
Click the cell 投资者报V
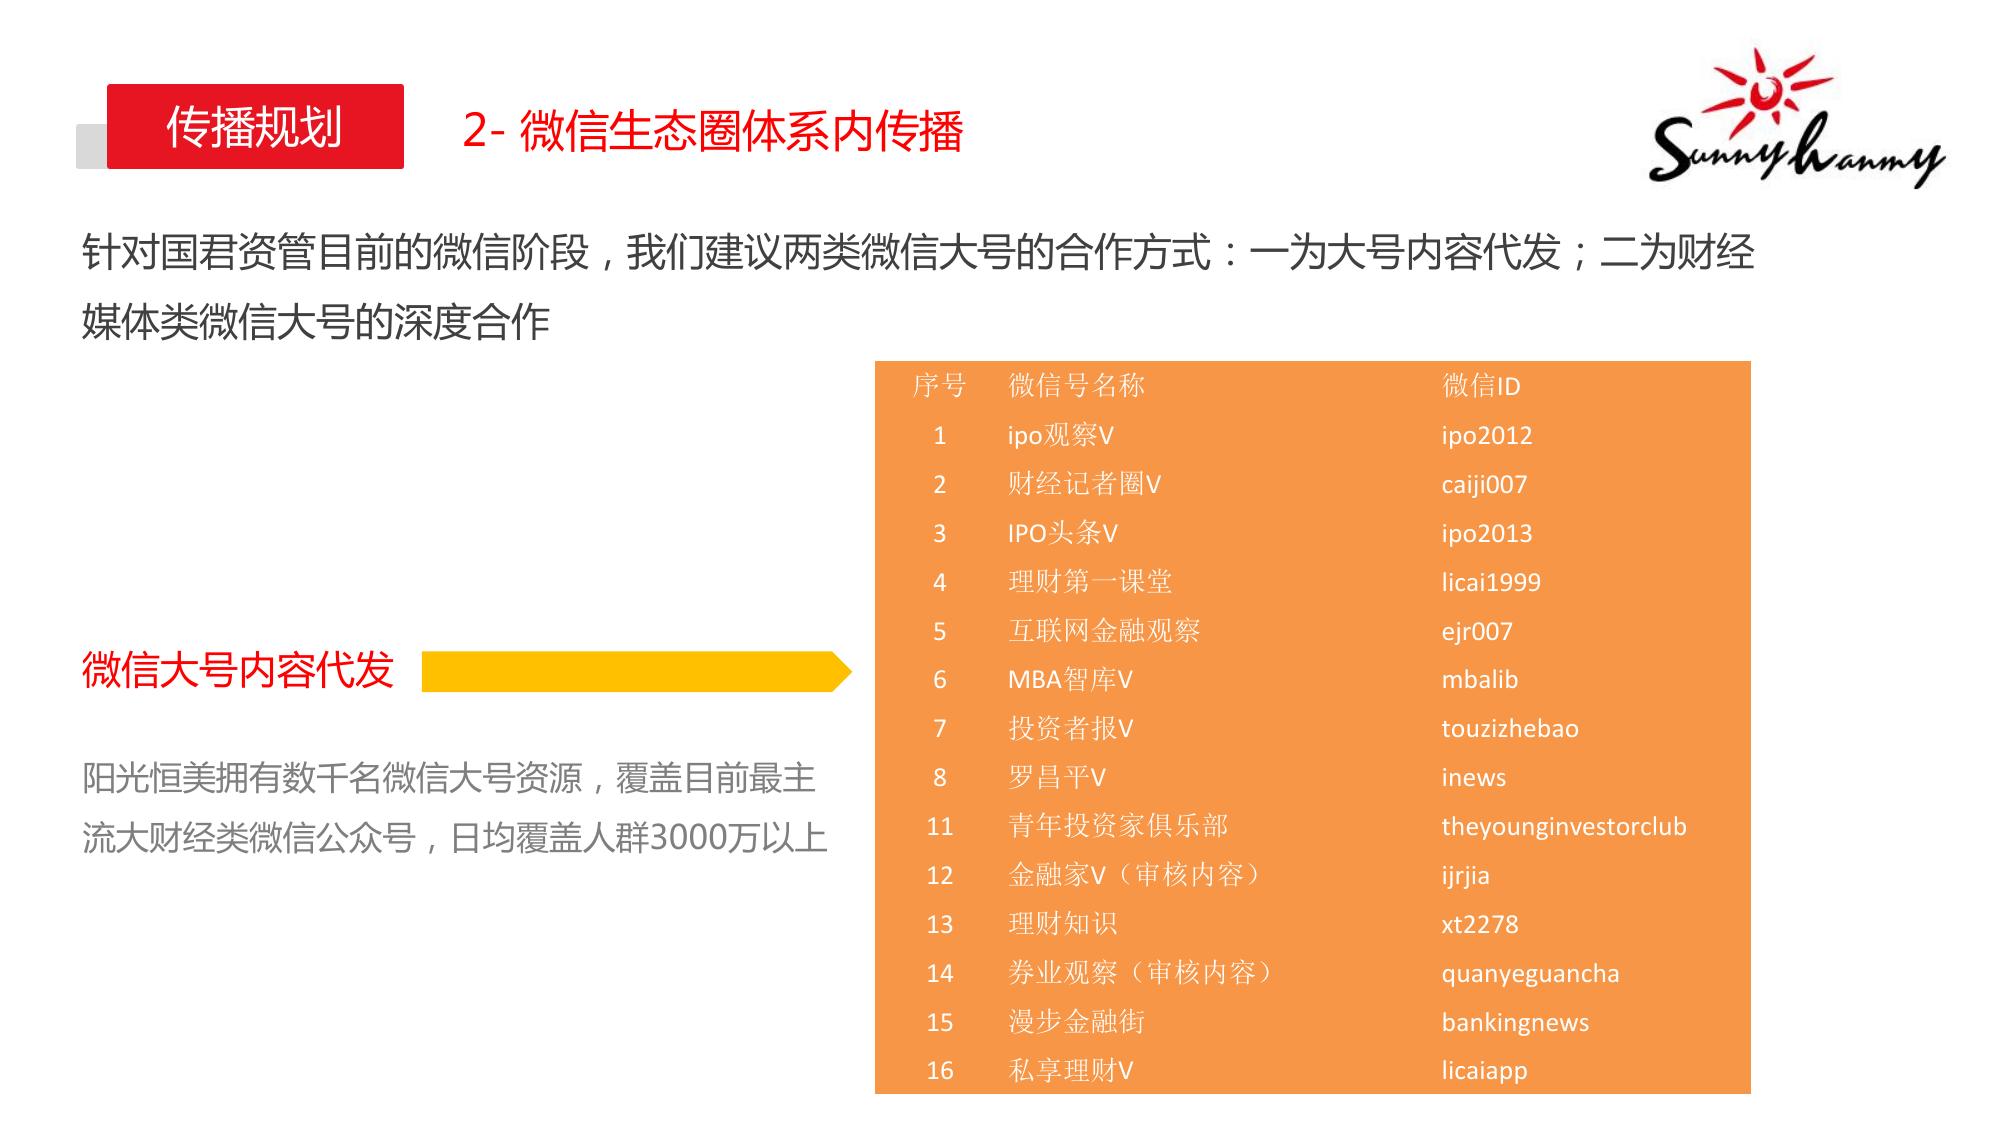(x=1070, y=729)
